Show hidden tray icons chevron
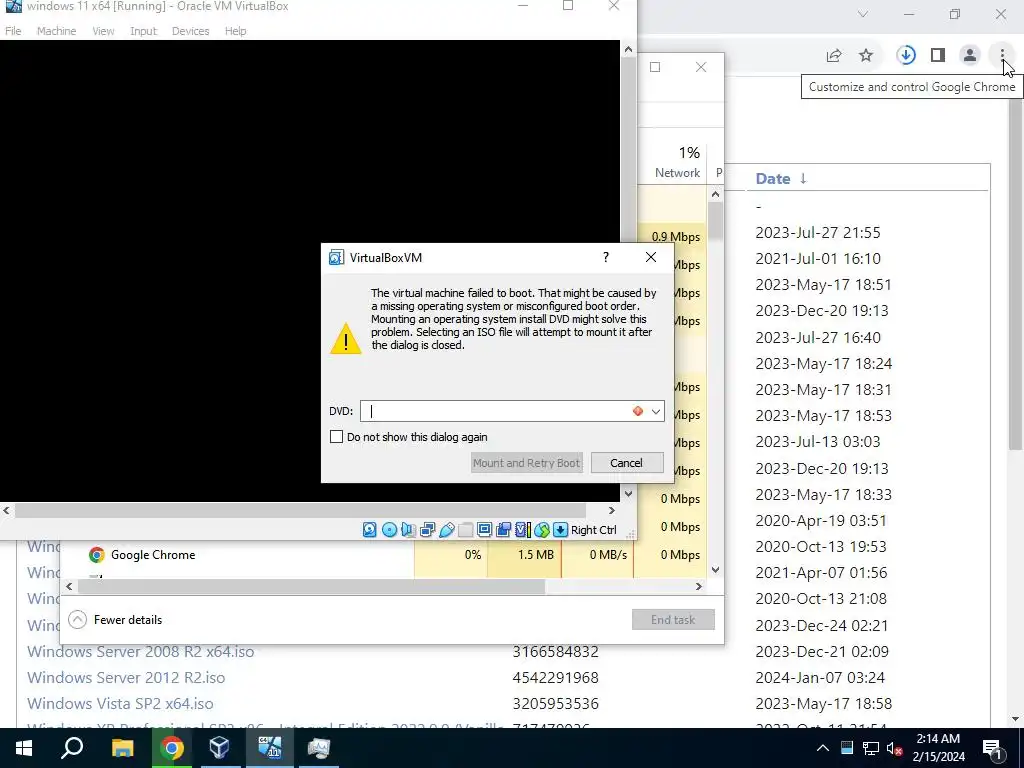The image size is (1024, 768). 823,748
